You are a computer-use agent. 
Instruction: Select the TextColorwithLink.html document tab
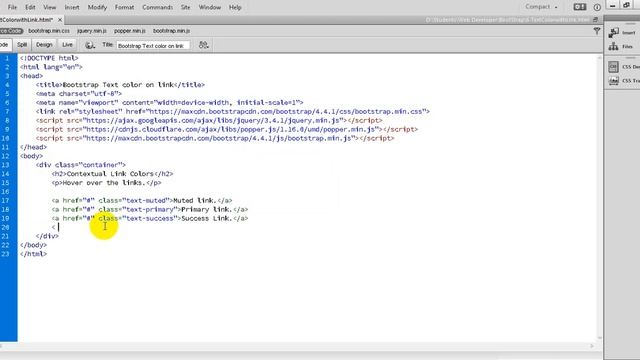pyautogui.click(x=27, y=20)
